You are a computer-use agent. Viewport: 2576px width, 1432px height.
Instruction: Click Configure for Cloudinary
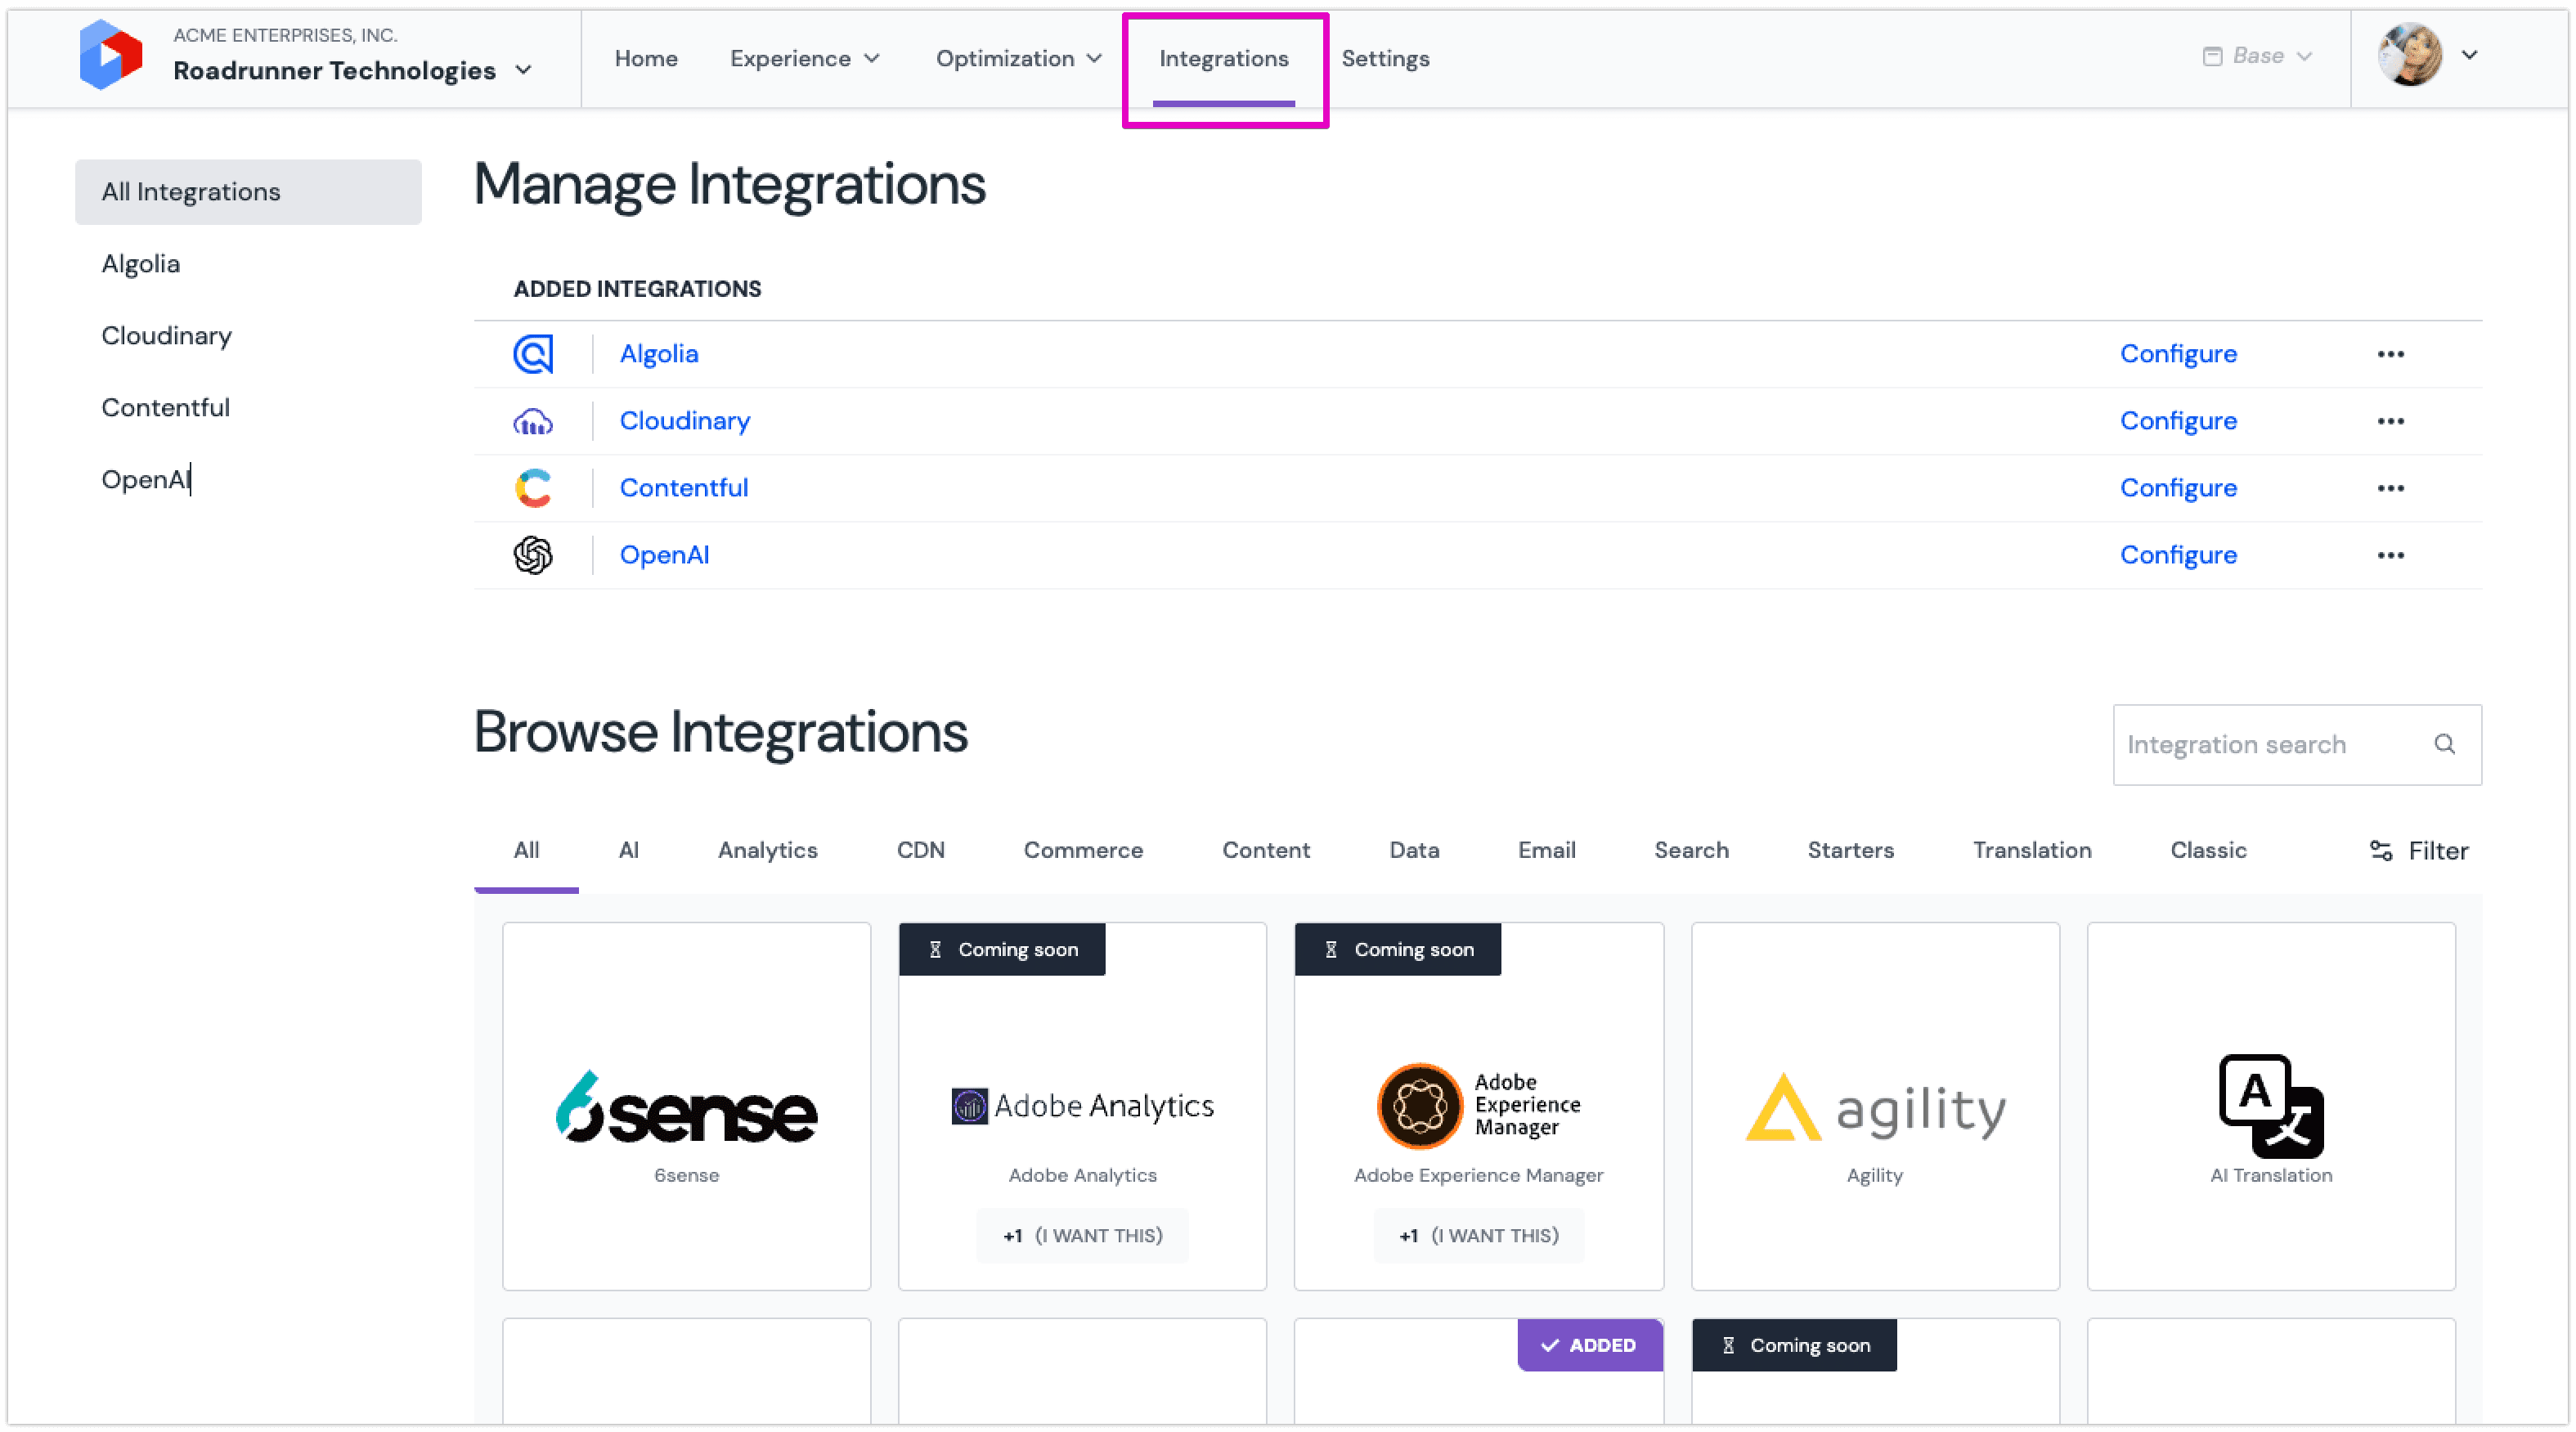click(x=2178, y=421)
